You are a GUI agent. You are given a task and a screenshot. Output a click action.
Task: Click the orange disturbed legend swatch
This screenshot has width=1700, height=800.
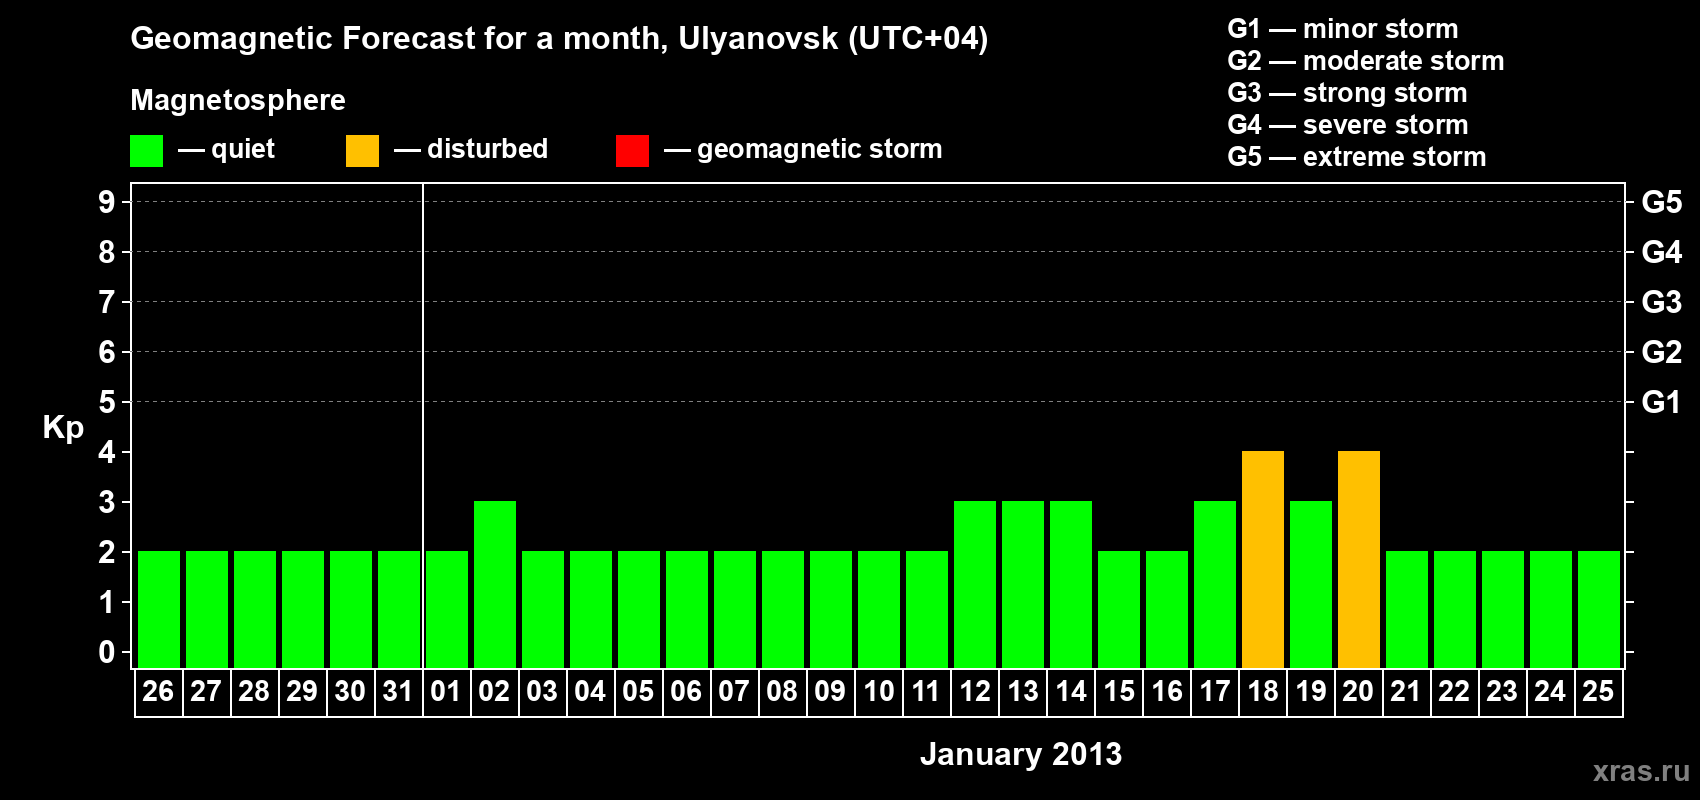point(362,151)
